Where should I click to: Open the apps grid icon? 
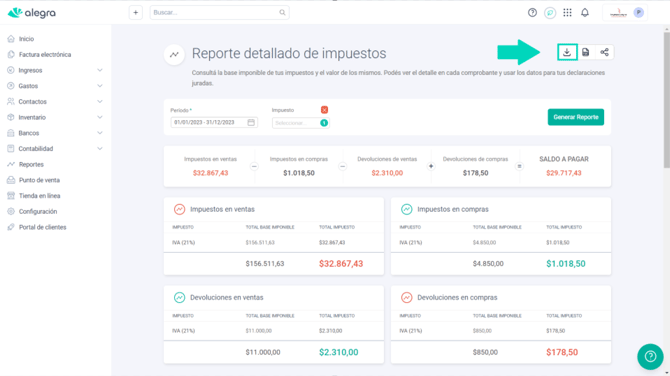(x=567, y=12)
